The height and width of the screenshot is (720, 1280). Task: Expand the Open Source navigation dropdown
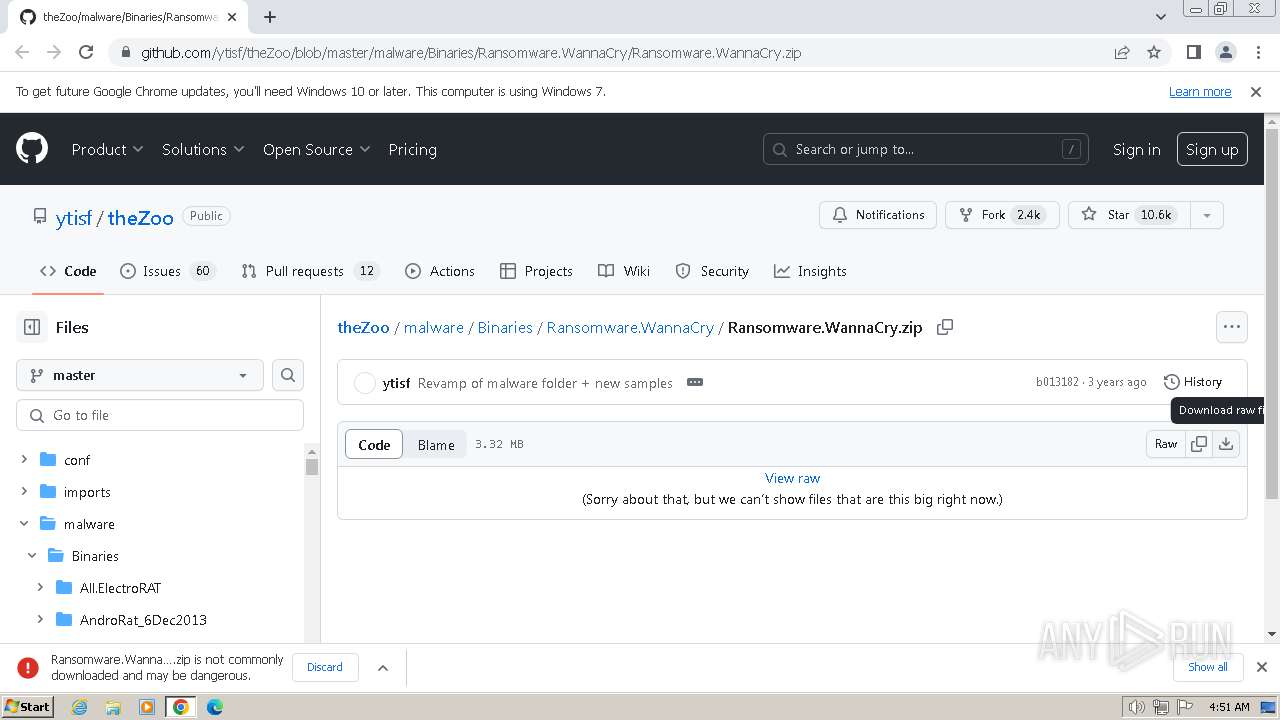click(316, 149)
